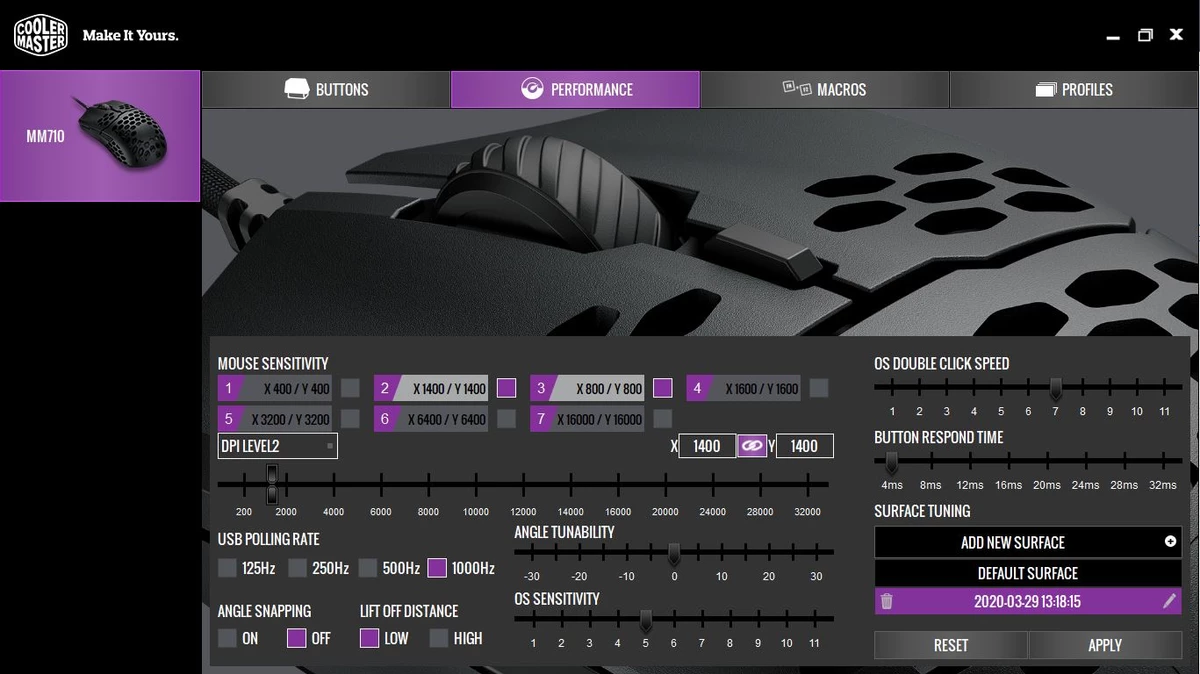Click the X/Y DPI link chain icon
Screen dimensions: 1200x674
752,446
